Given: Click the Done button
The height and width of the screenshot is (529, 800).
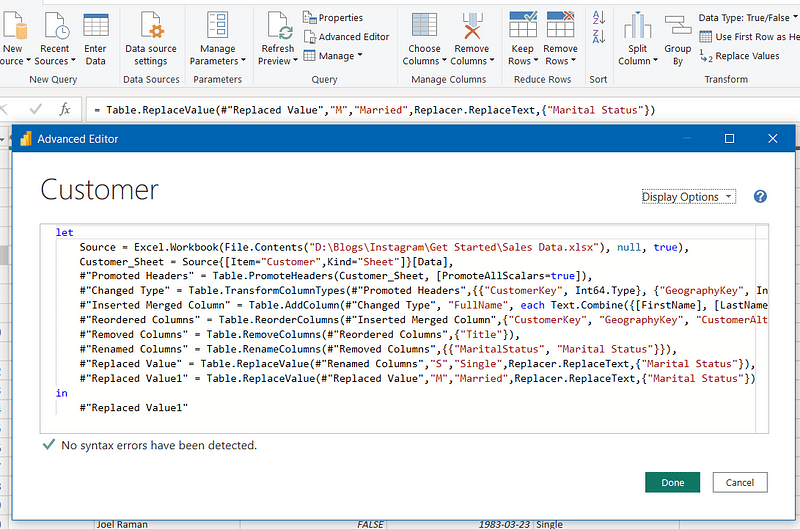Looking at the screenshot, I should [x=673, y=483].
